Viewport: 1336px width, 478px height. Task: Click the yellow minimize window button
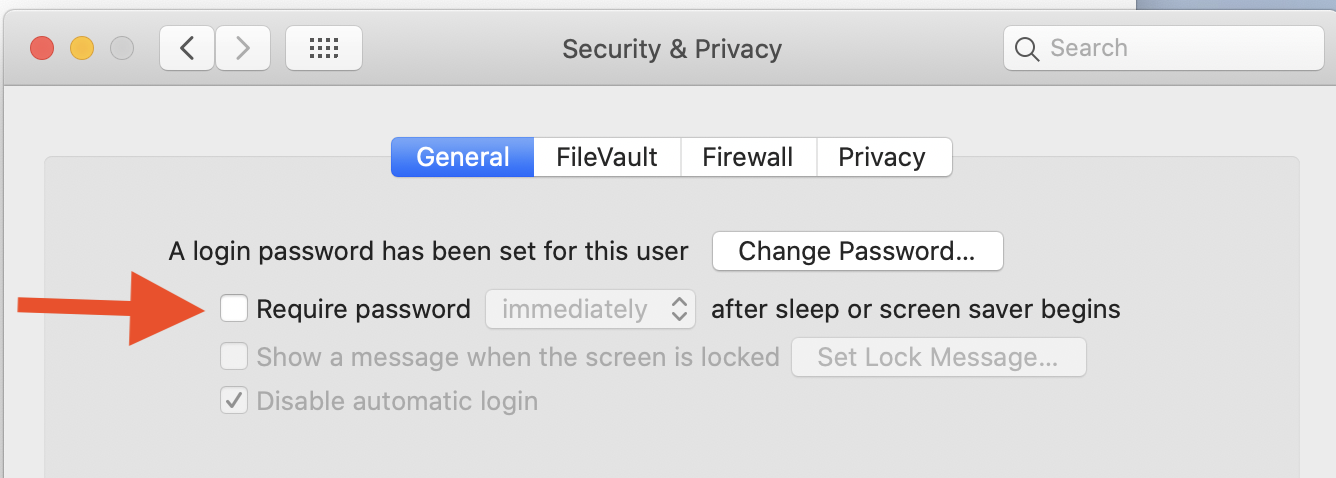point(82,48)
